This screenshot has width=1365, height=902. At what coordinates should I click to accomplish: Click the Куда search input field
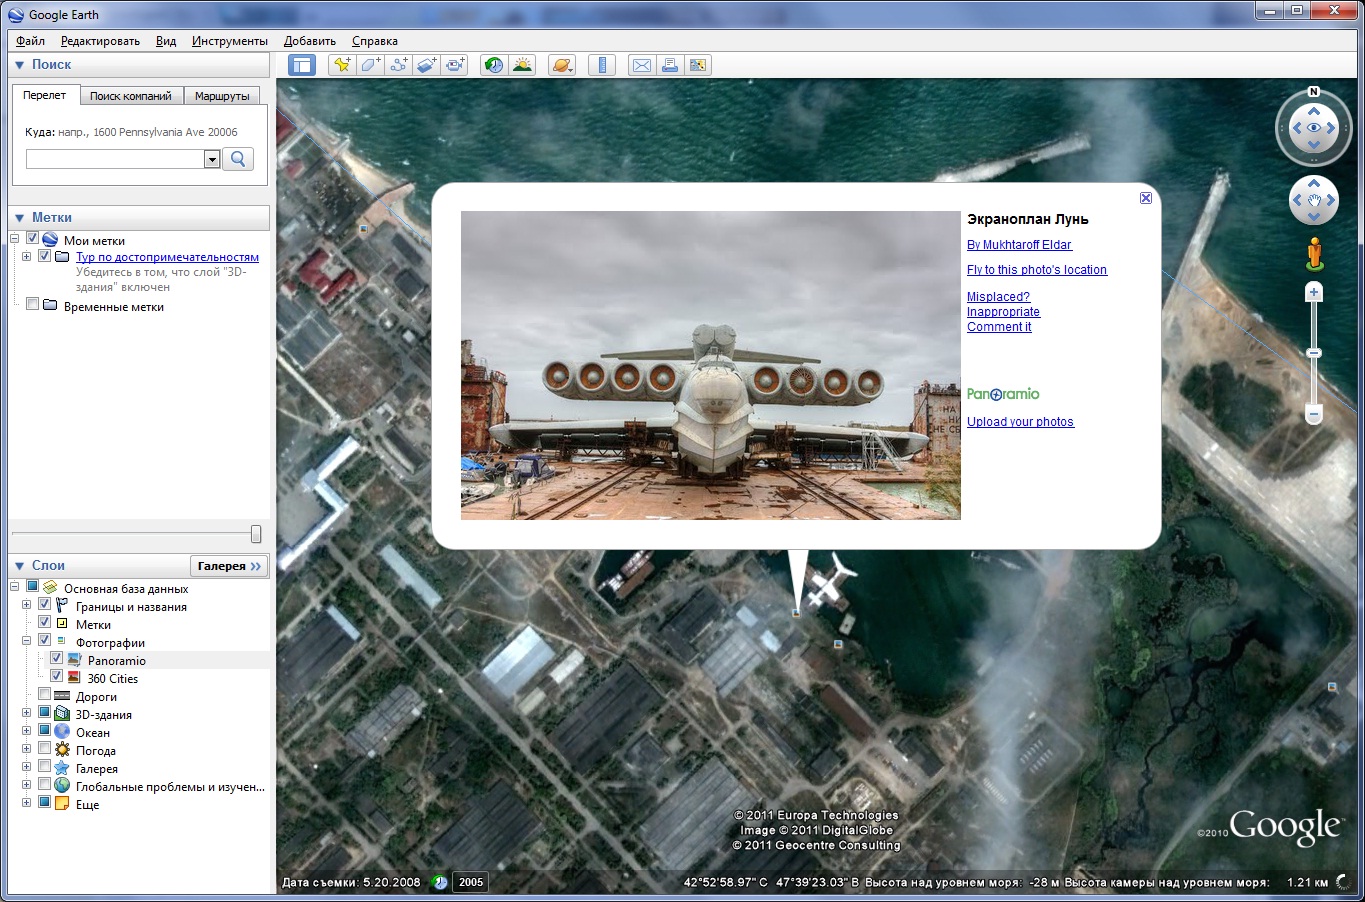click(115, 159)
